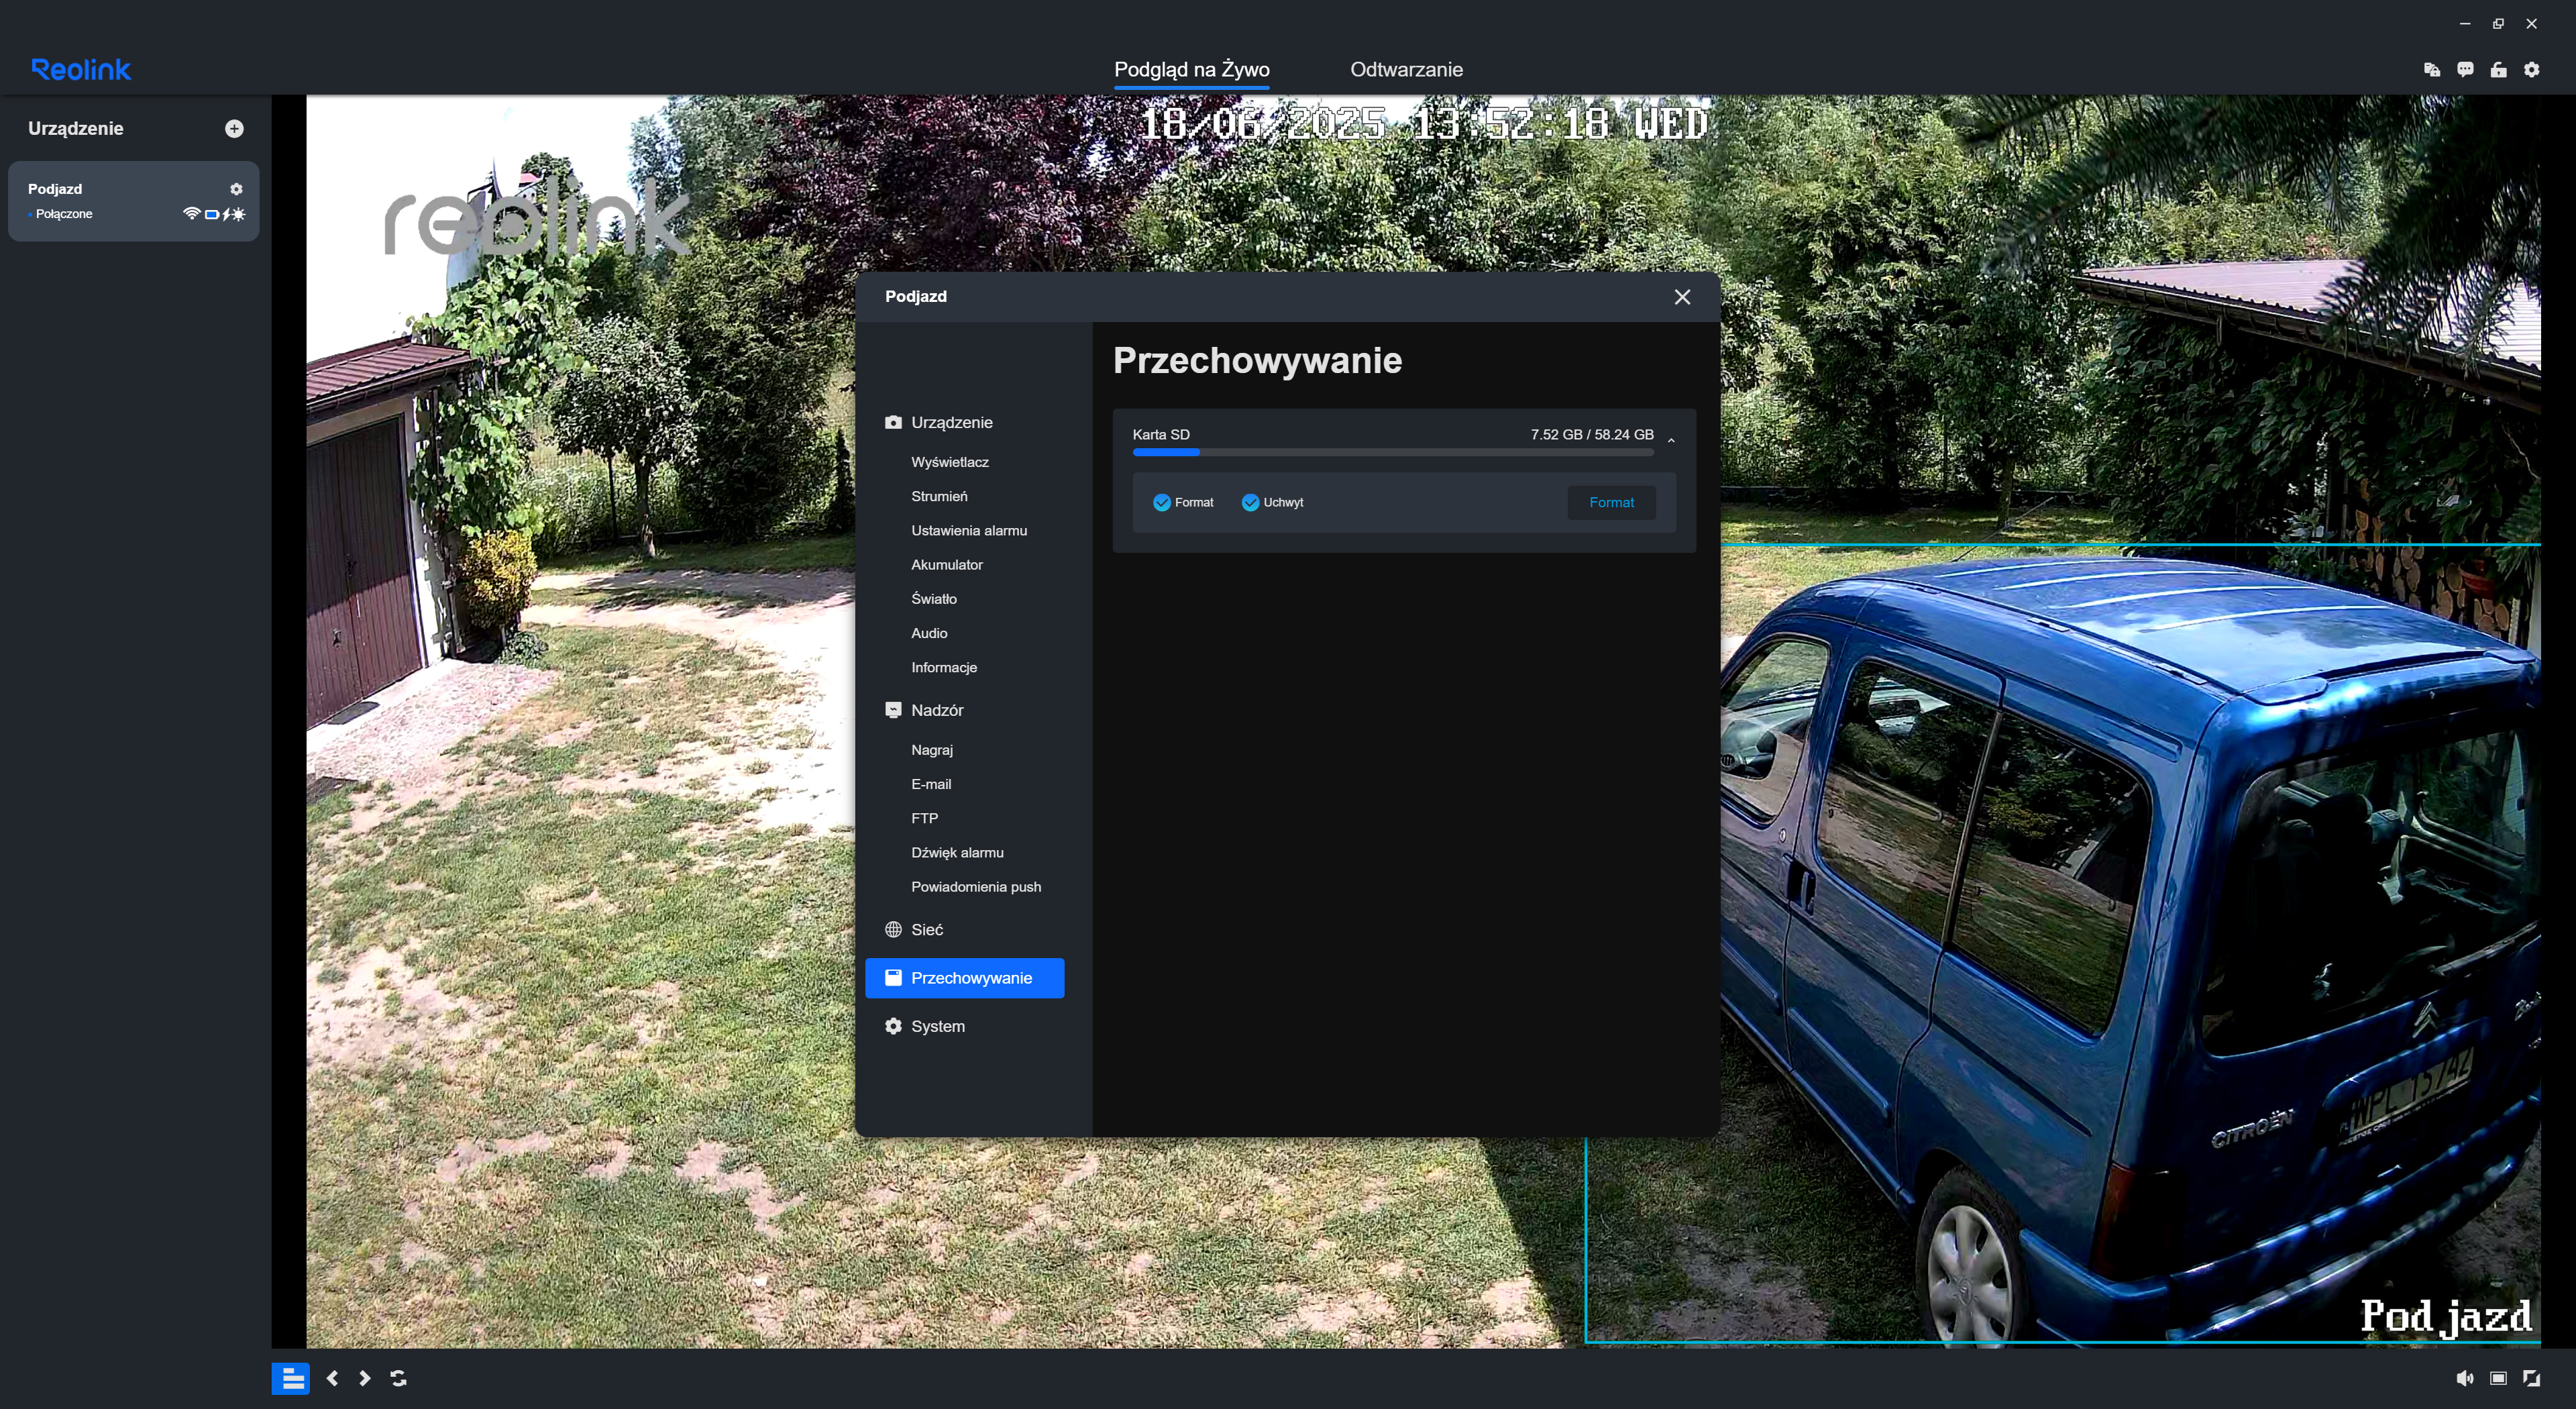2576x1409 pixels.
Task: Switch to Podgląd na Żywo tab
Action: point(1191,69)
